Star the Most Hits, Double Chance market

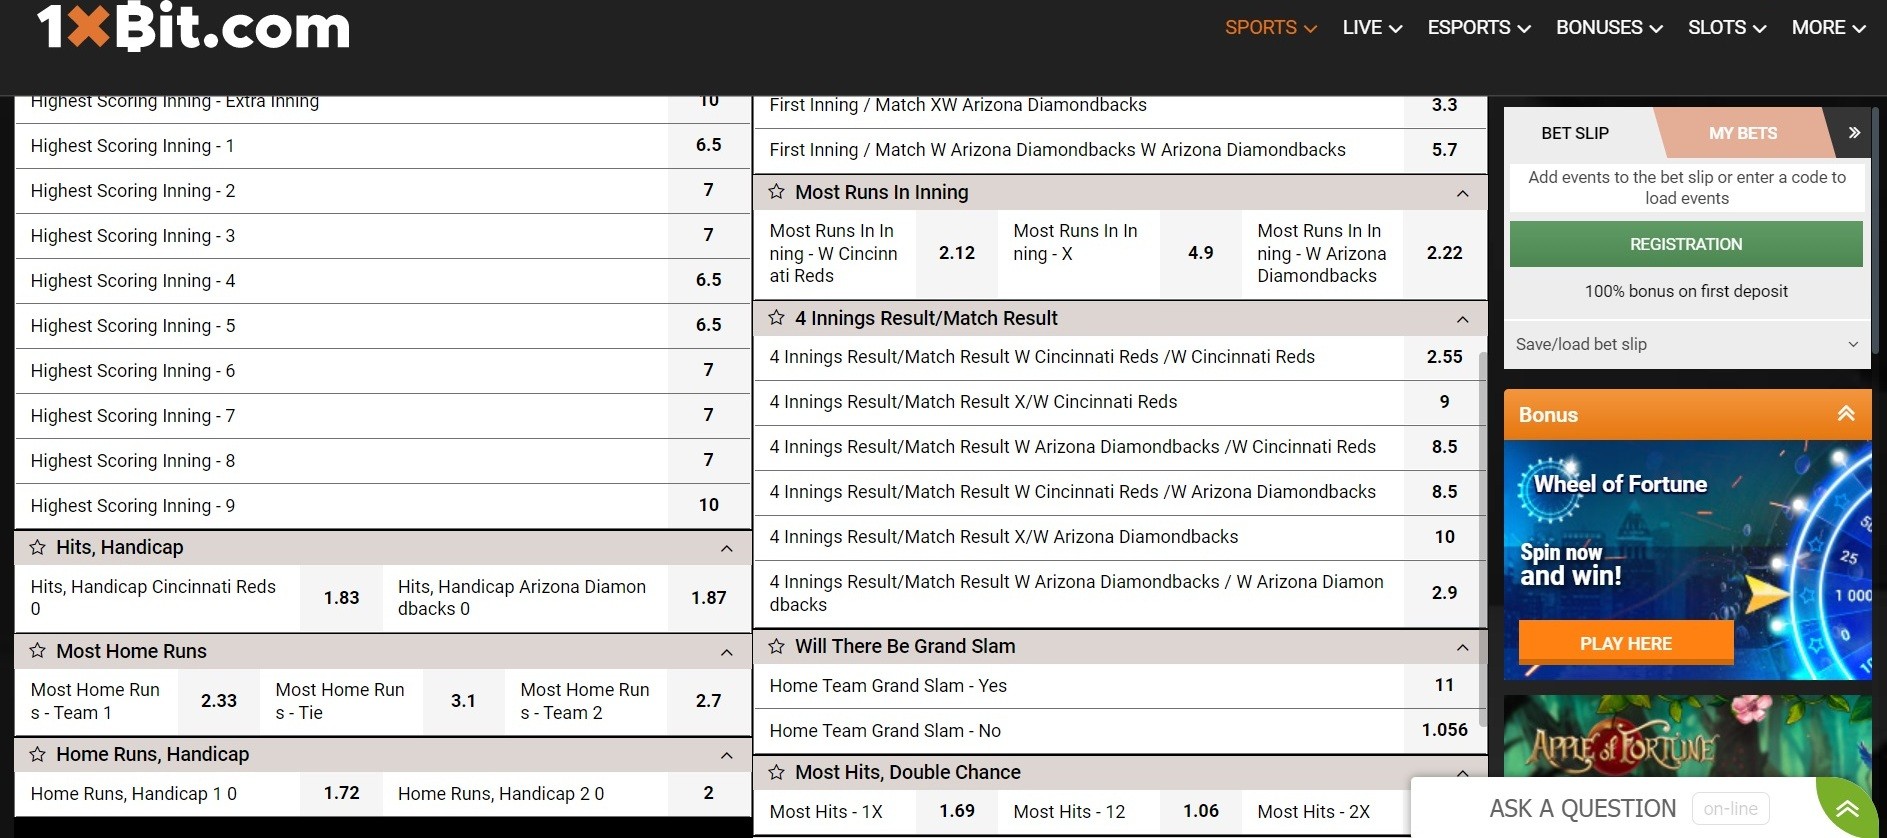click(776, 772)
